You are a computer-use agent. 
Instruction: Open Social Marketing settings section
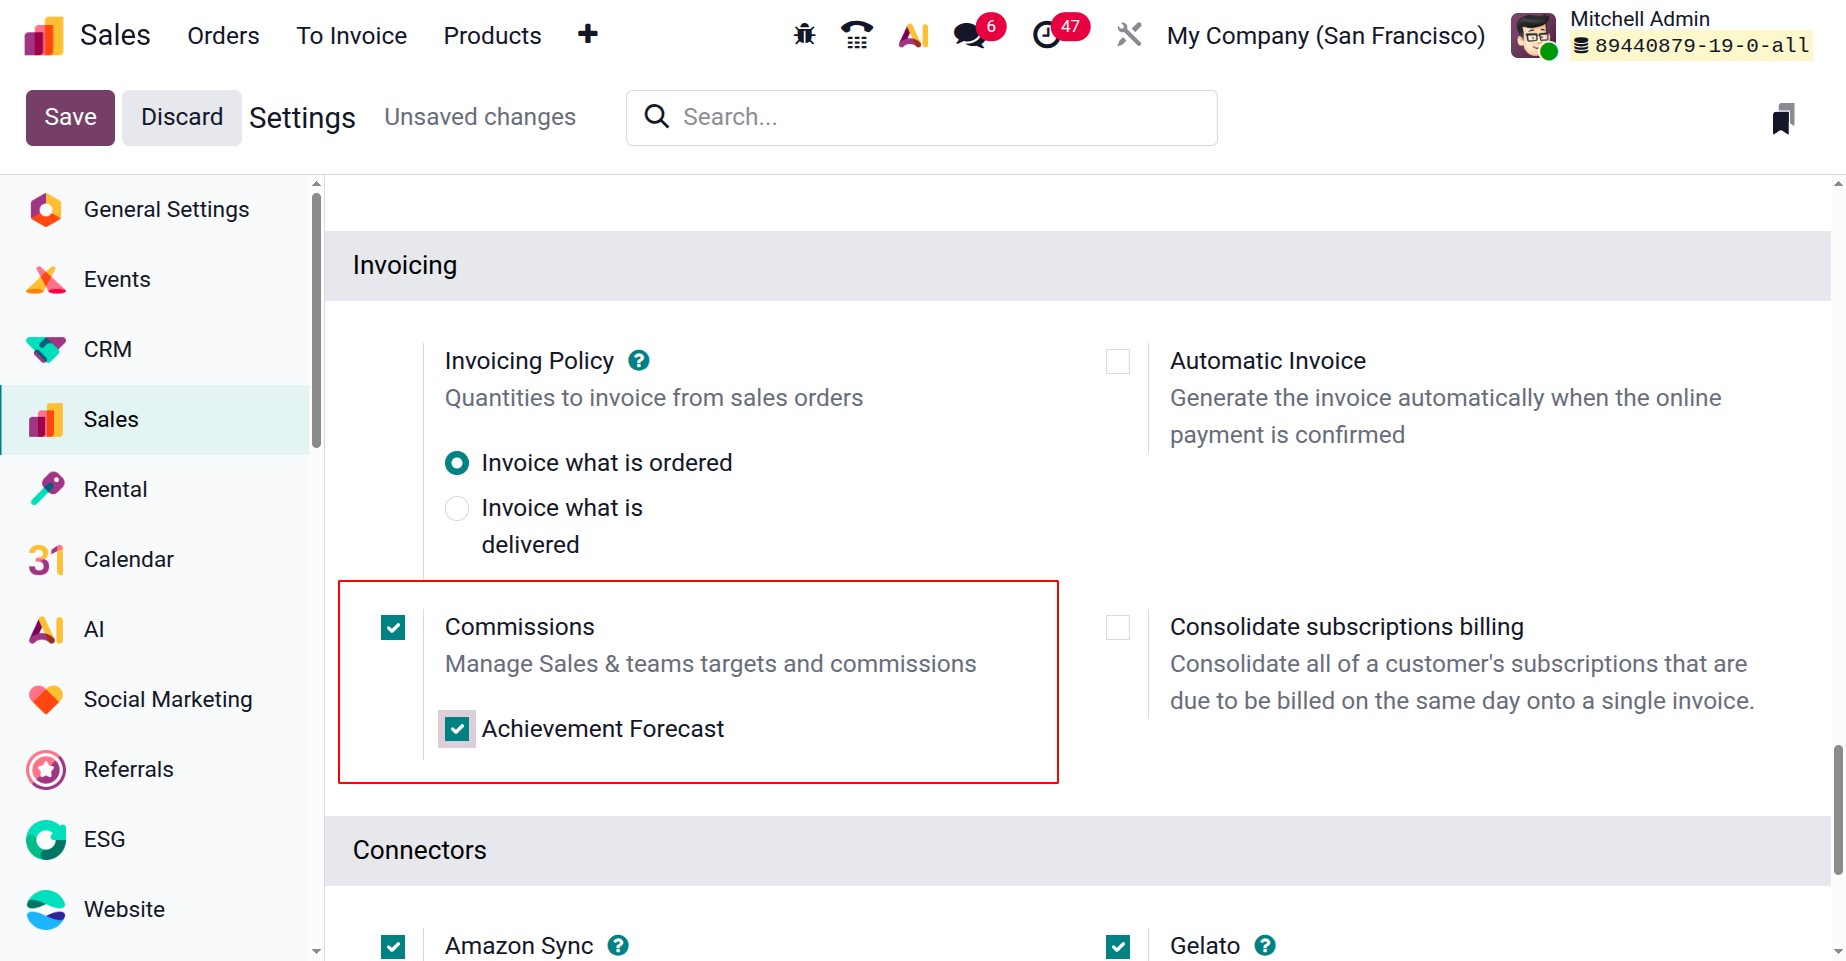[x=167, y=699]
